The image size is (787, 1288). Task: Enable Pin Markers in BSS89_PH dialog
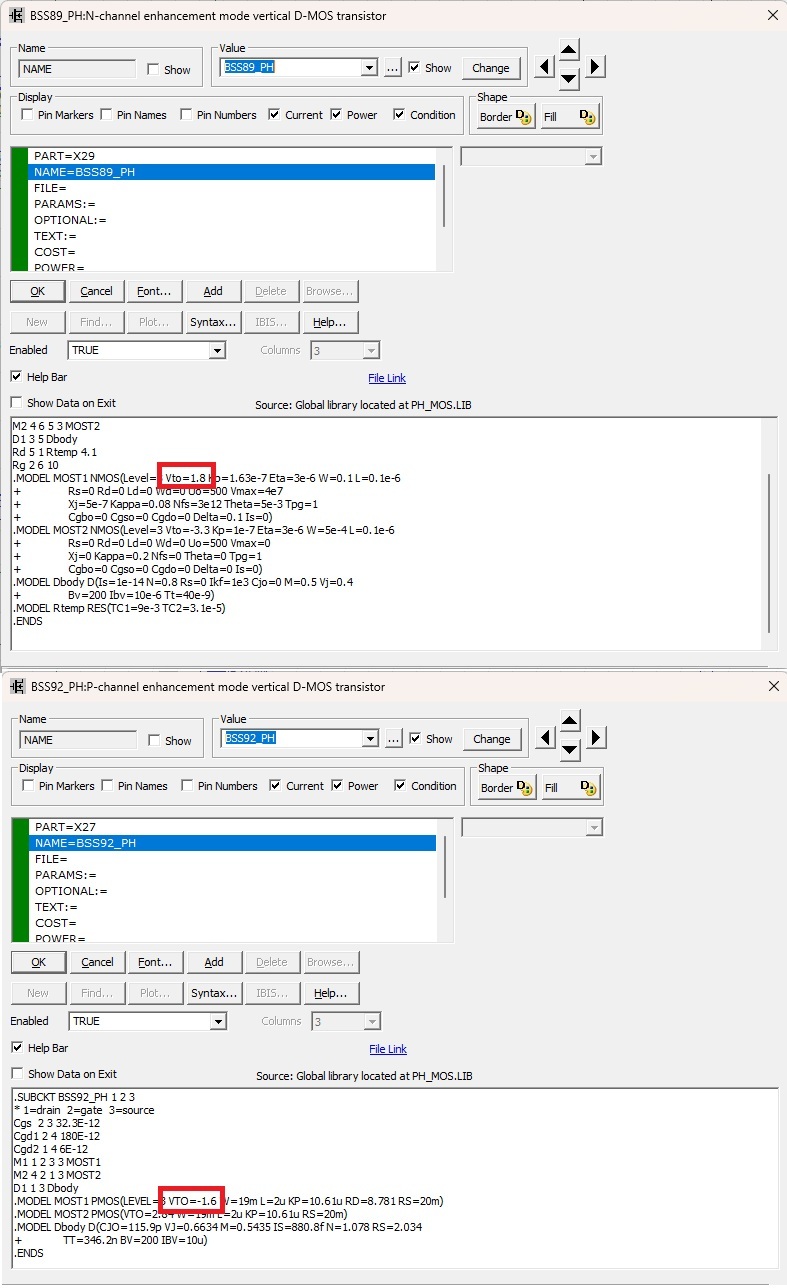[x=28, y=115]
